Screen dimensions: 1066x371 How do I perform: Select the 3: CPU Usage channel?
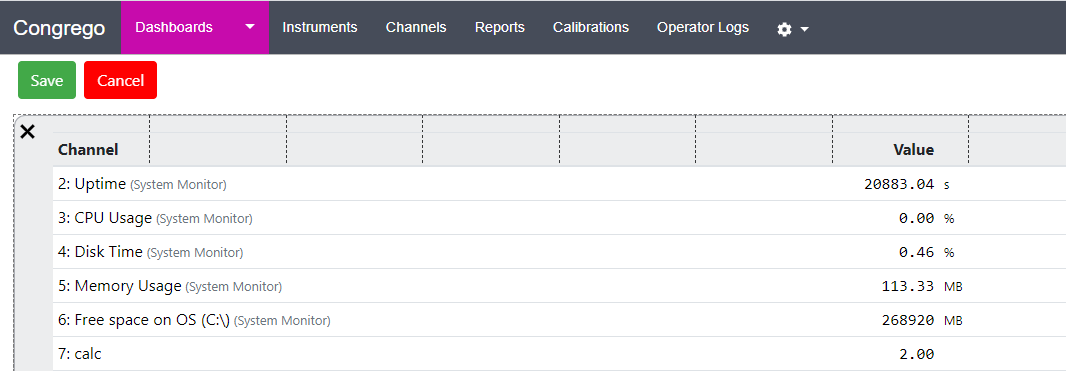coord(155,218)
